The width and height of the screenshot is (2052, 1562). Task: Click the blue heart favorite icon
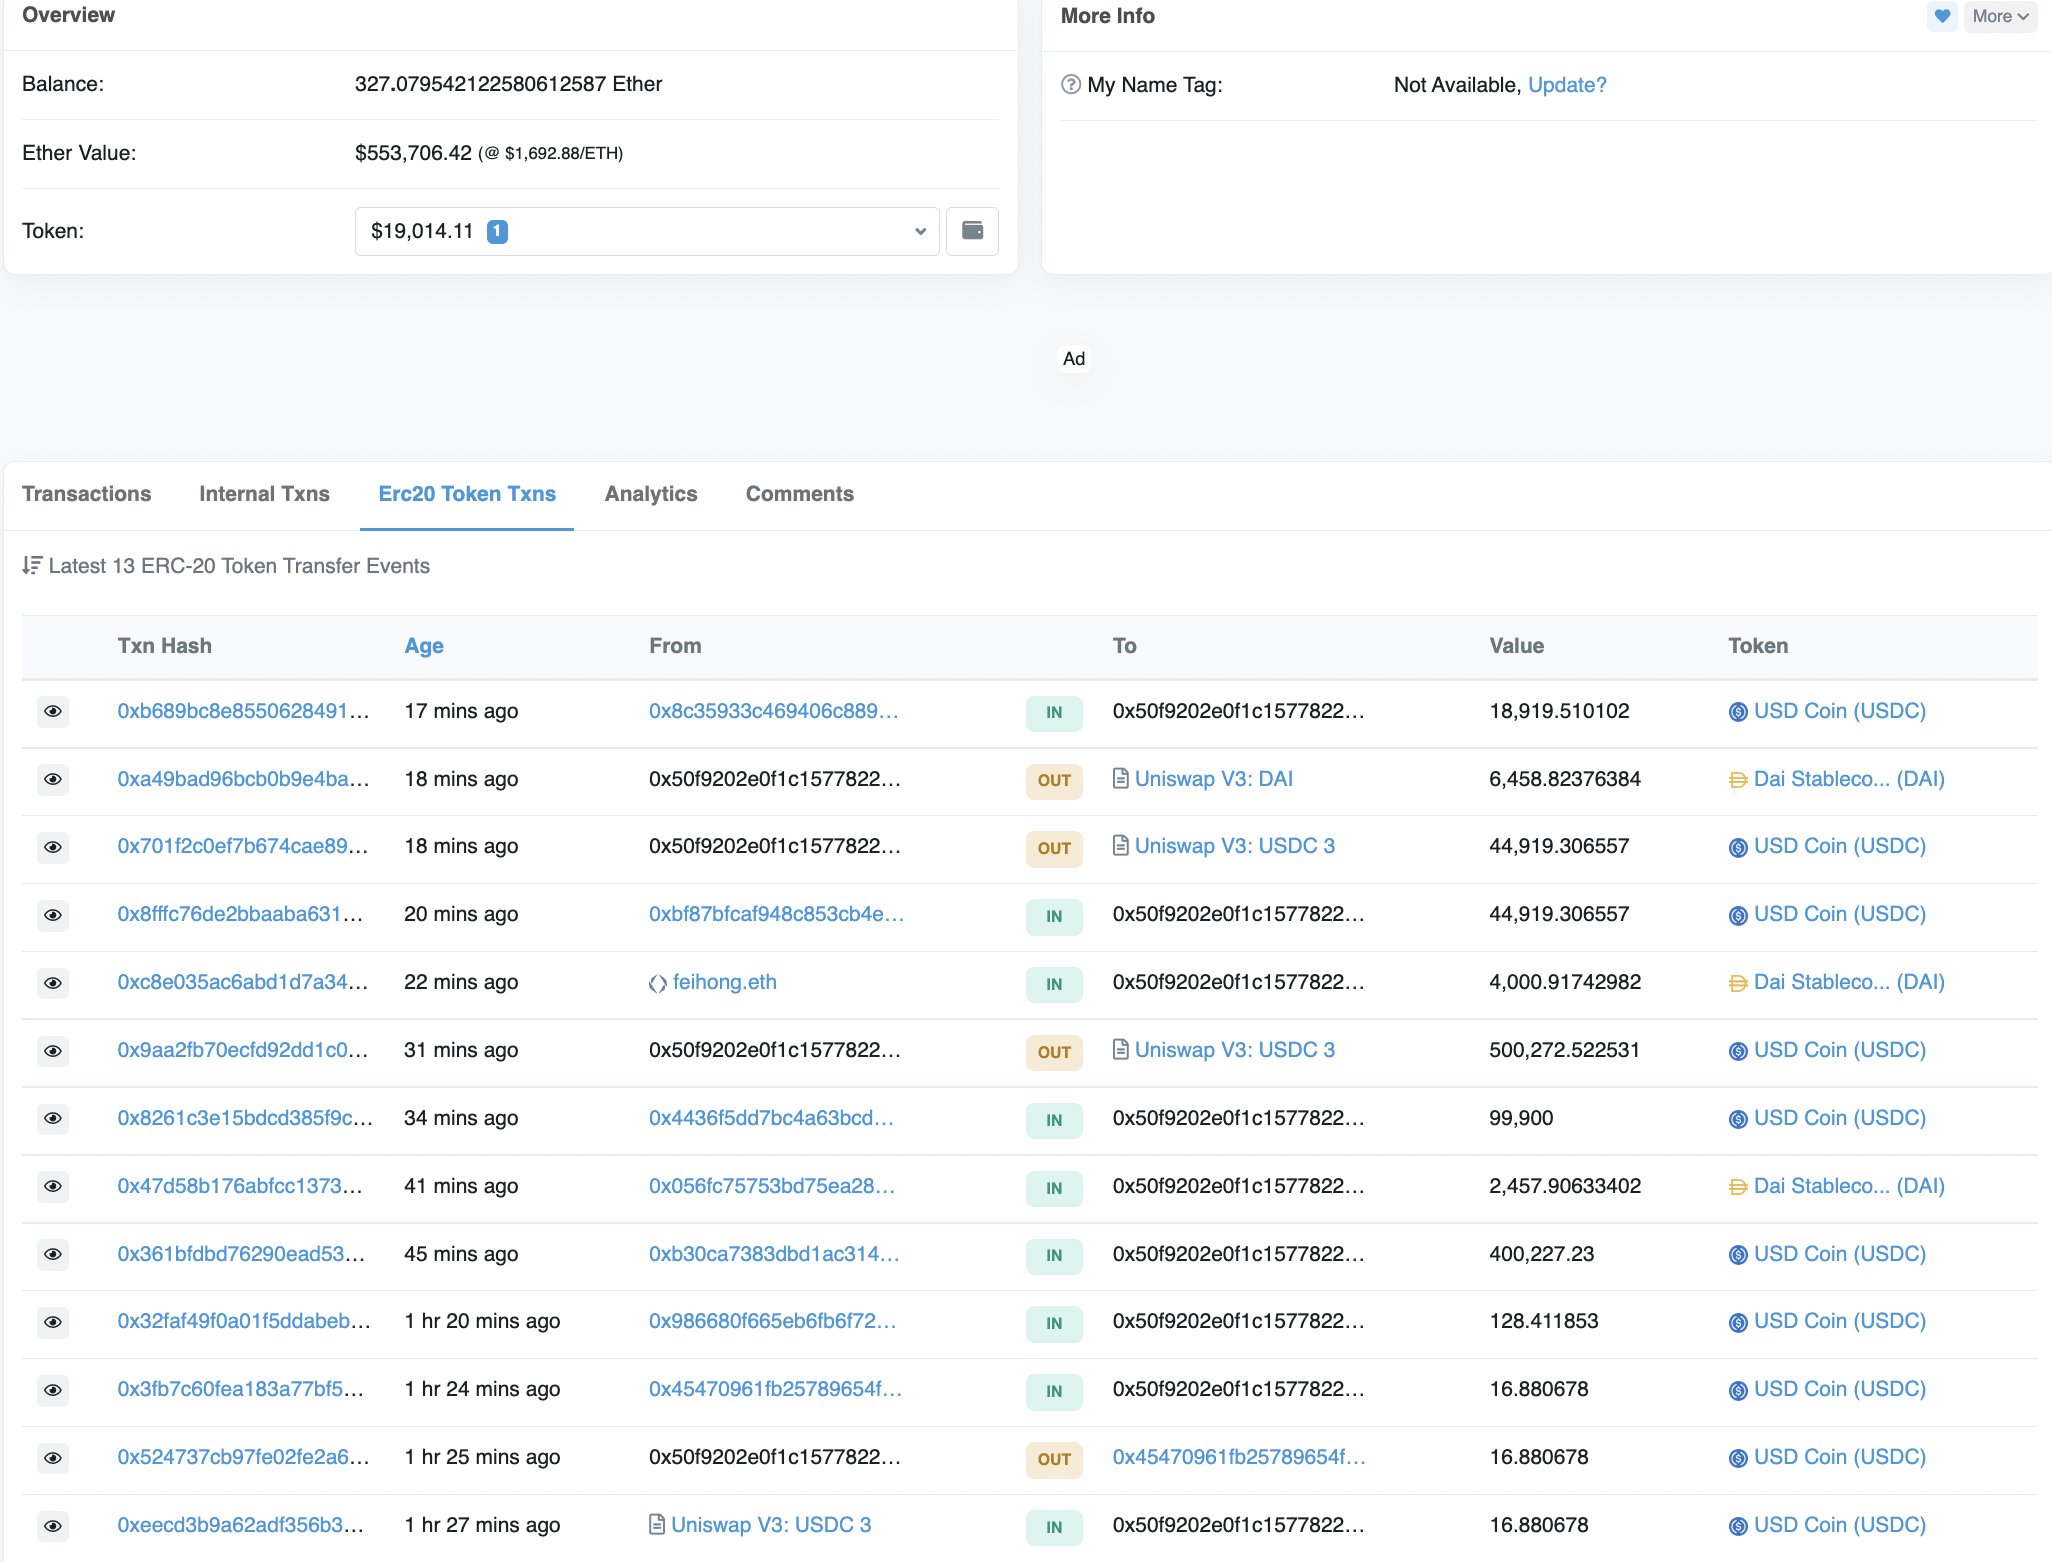(x=1942, y=16)
